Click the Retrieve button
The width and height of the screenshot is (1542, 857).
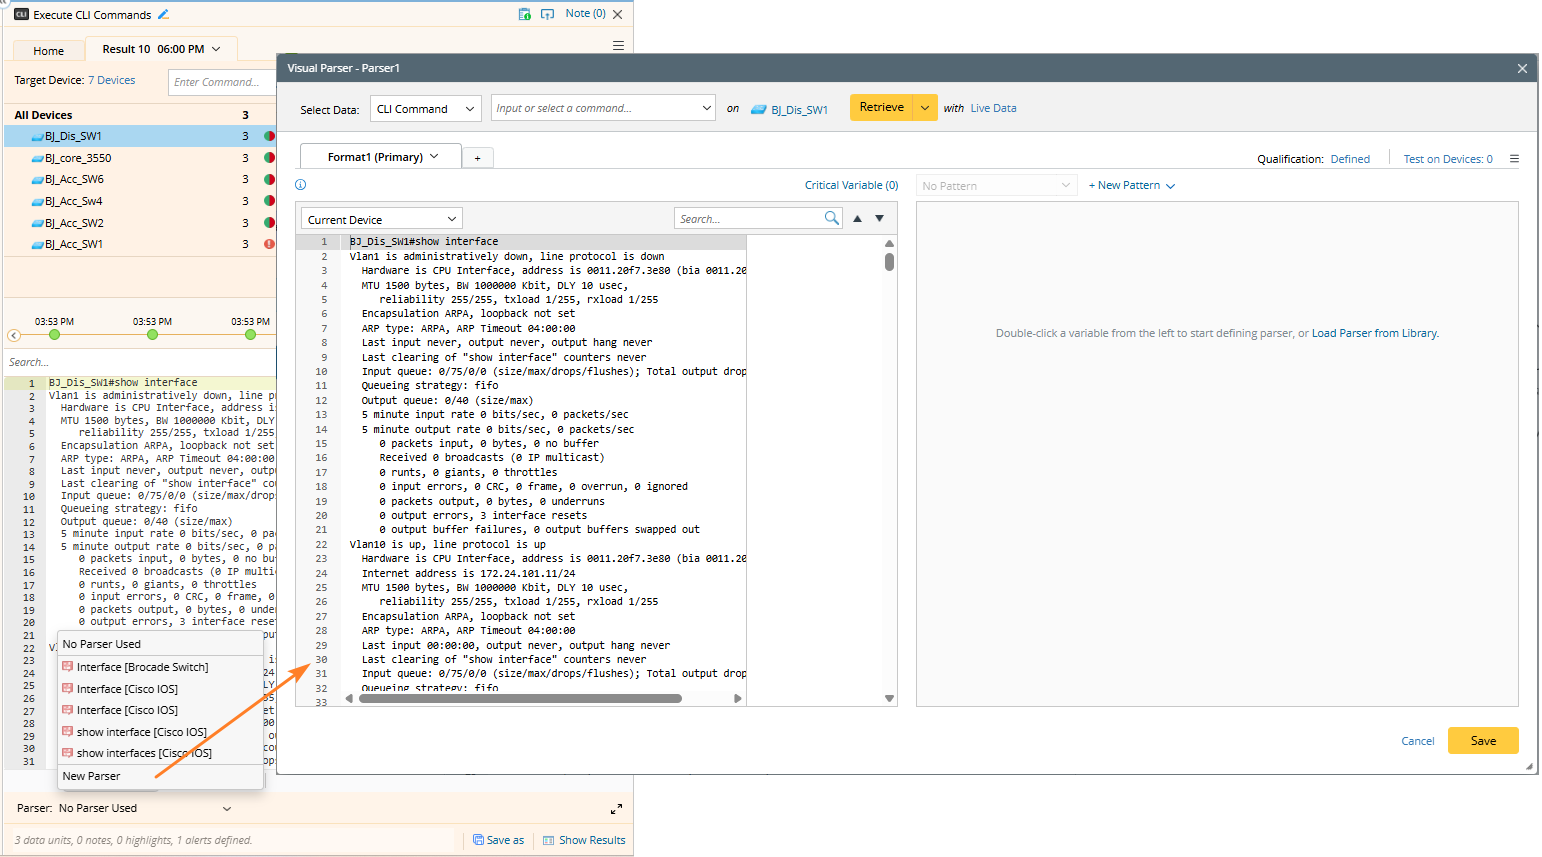(881, 108)
